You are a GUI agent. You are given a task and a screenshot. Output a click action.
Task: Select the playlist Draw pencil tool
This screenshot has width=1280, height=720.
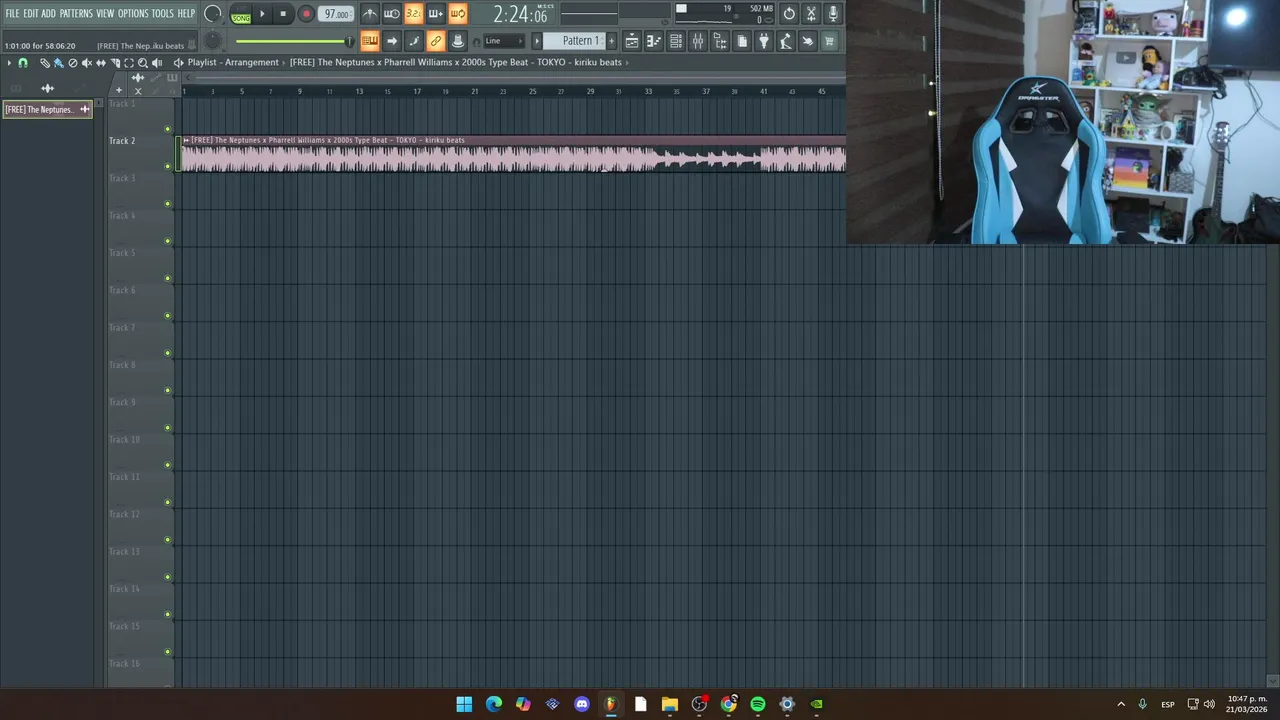point(45,63)
